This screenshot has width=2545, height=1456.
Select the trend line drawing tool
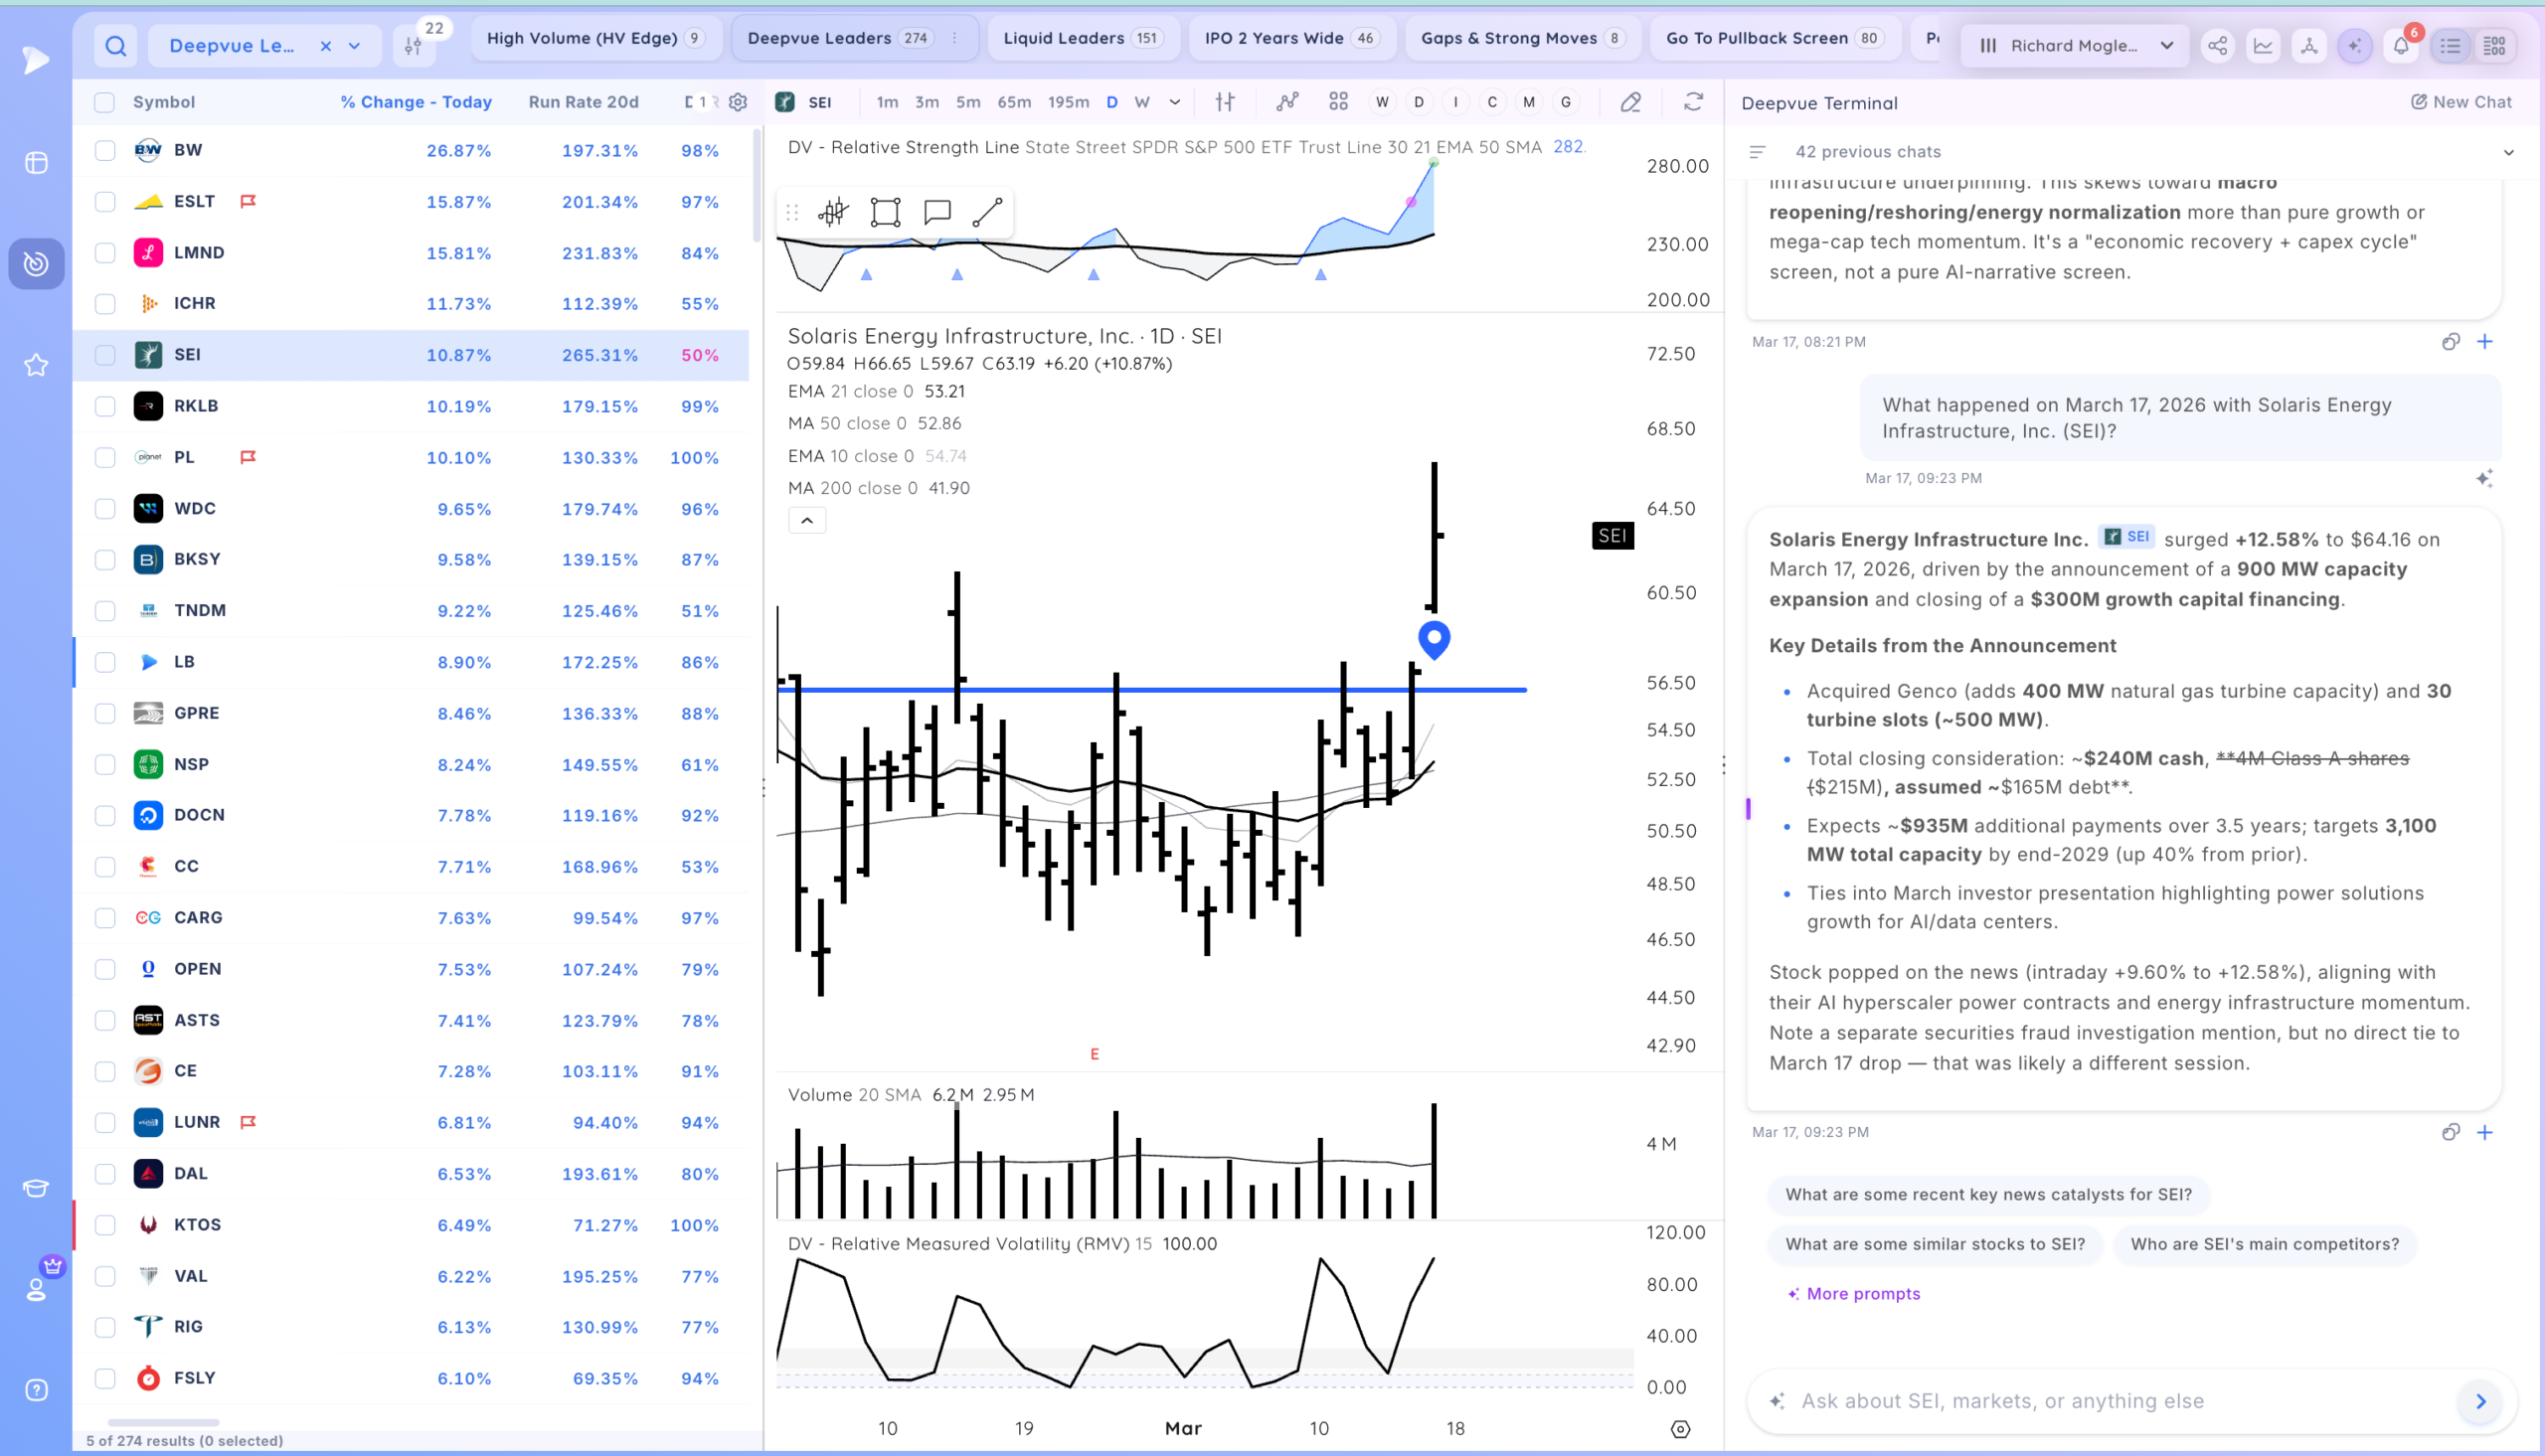tap(987, 212)
